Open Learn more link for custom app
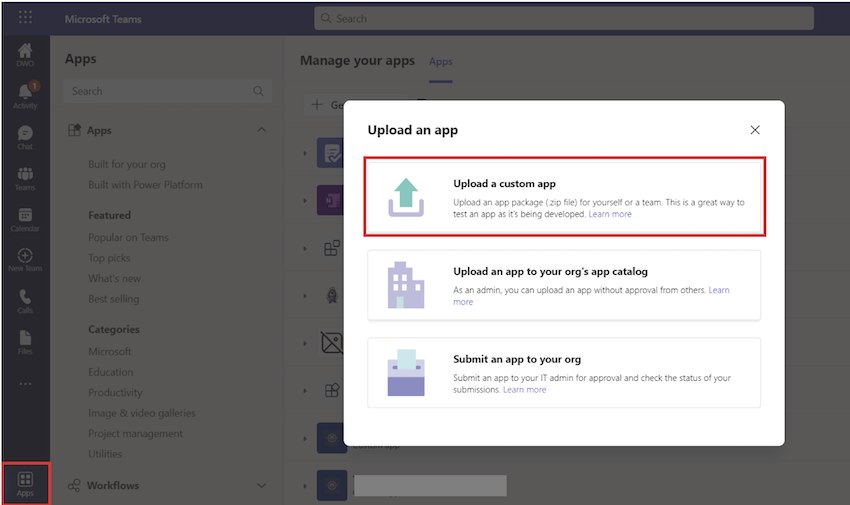 pyautogui.click(x=610, y=214)
